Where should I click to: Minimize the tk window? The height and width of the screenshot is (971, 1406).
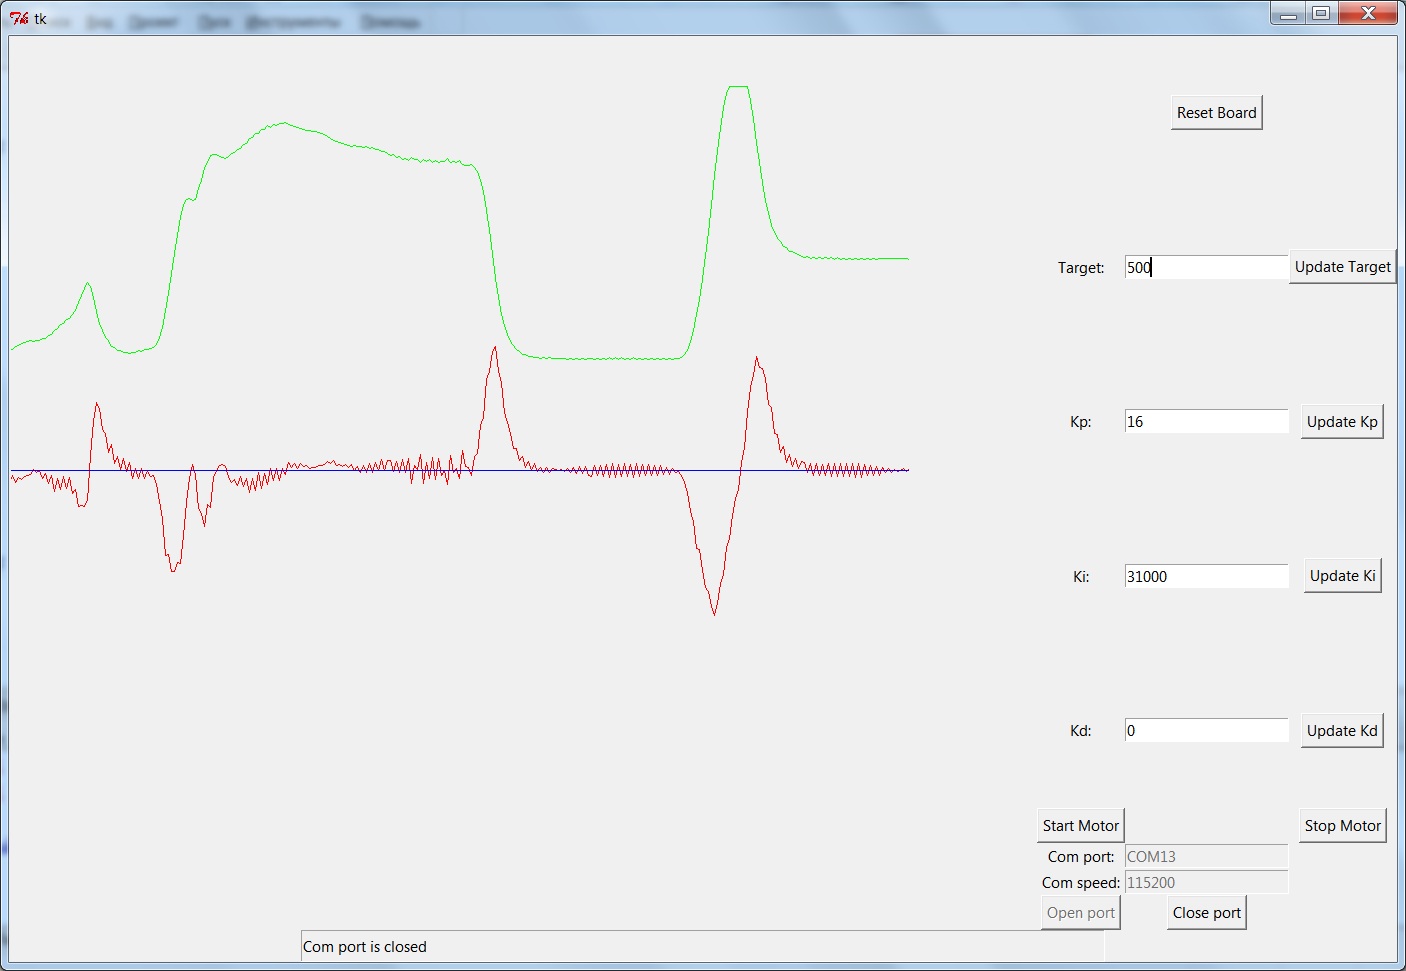(x=1288, y=13)
